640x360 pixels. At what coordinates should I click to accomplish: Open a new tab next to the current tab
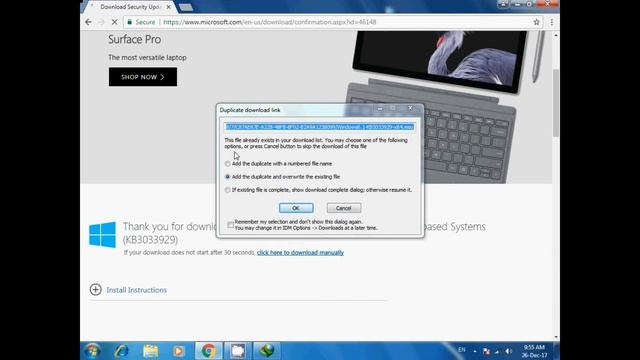coord(186,7)
